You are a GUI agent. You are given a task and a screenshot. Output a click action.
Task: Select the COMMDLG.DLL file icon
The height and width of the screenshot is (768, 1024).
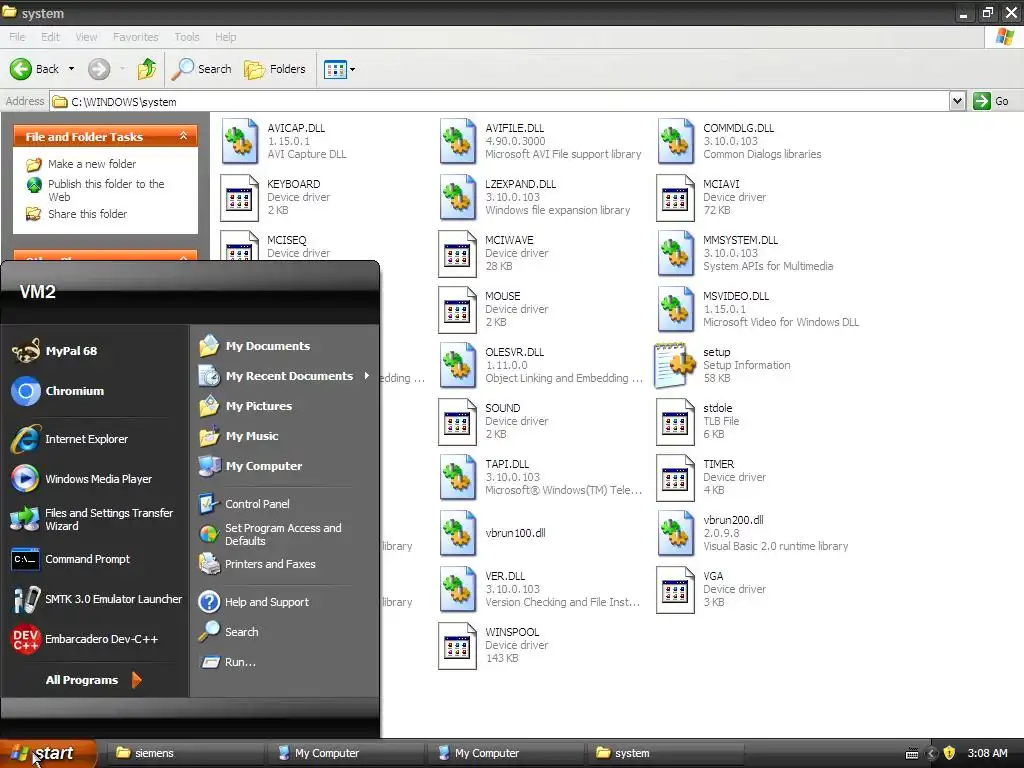point(676,141)
